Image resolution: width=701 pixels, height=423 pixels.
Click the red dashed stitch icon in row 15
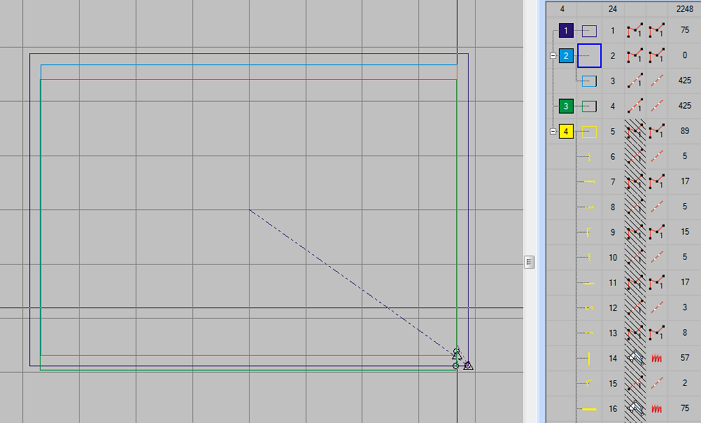657,383
